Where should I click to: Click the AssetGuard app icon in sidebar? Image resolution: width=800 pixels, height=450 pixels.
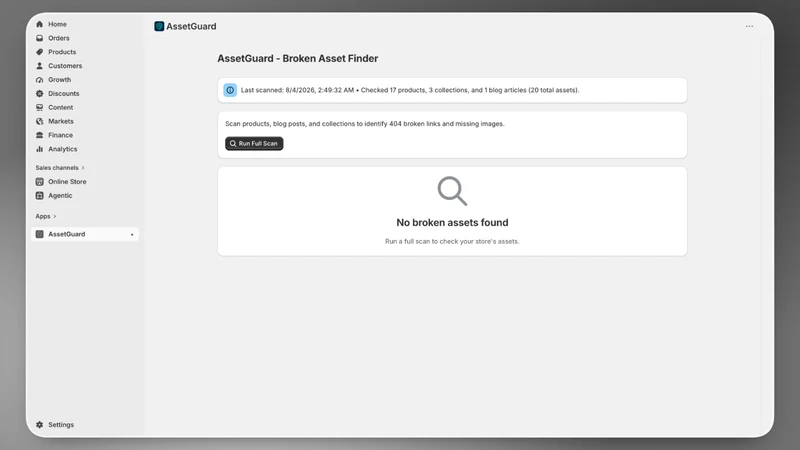(x=39, y=234)
